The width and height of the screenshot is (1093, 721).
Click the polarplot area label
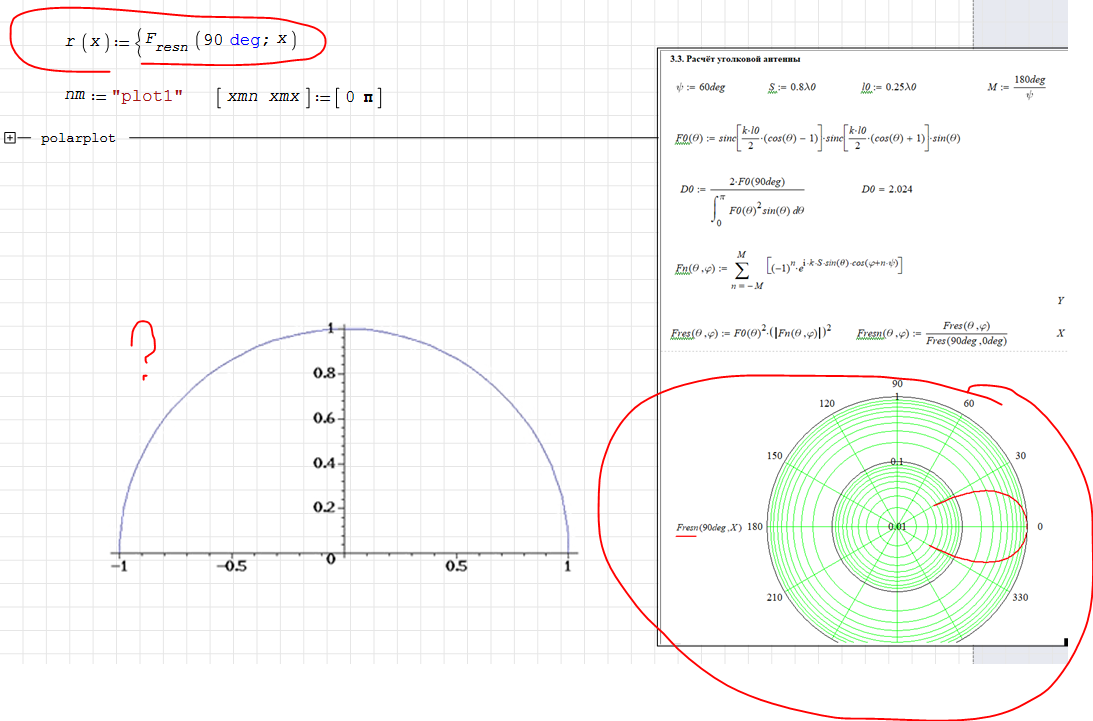pos(77,138)
